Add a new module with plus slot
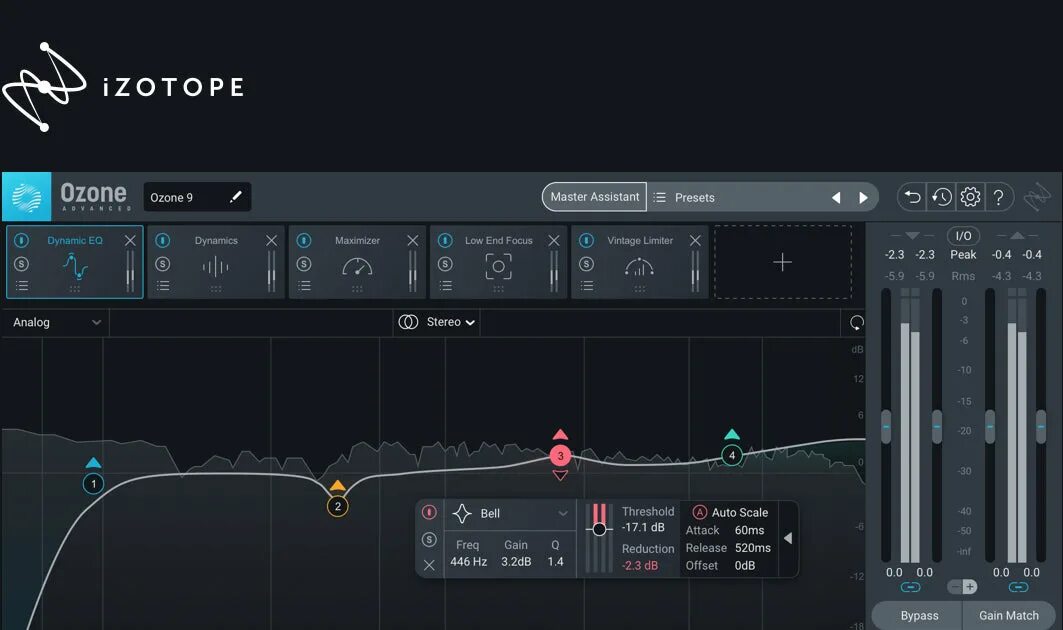Viewport: 1063px width, 630px height. (x=782, y=262)
